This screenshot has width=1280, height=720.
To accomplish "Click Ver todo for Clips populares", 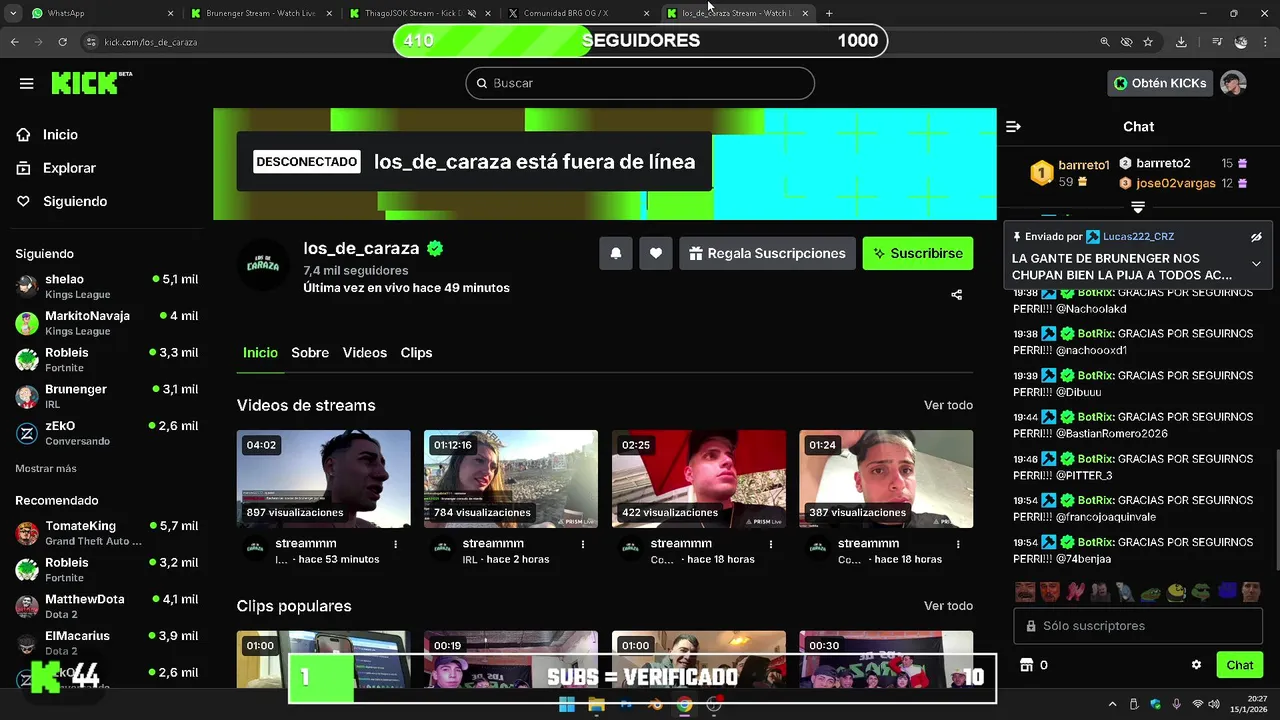I will (948, 606).
